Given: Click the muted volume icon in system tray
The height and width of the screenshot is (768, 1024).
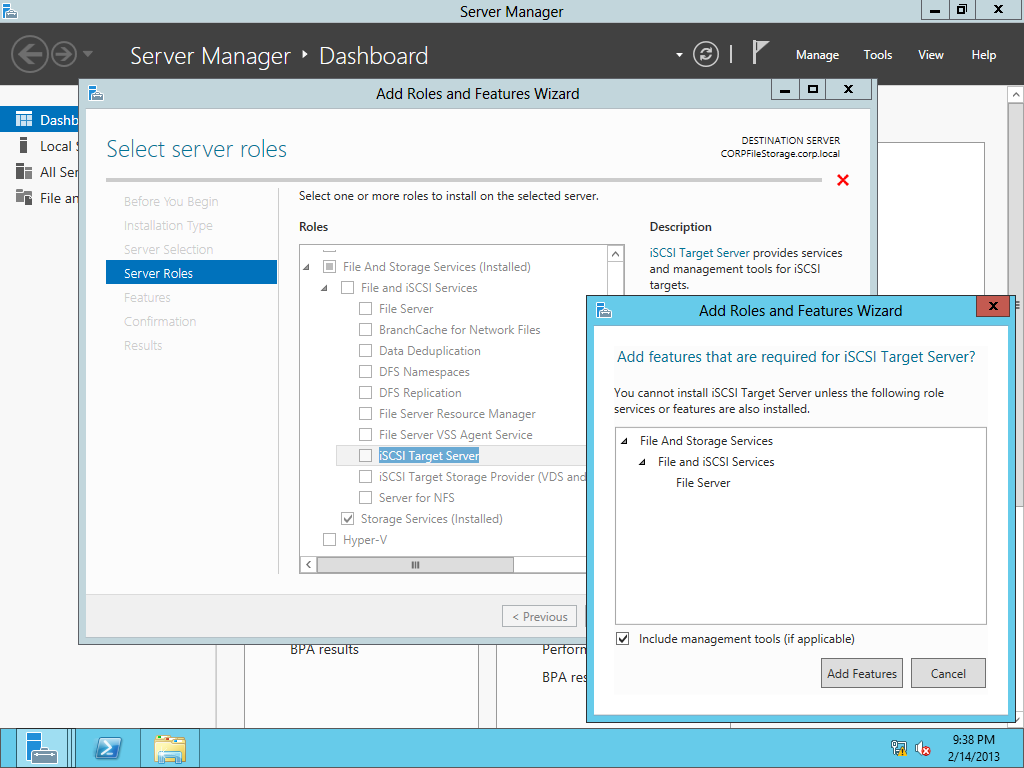Looking at the screenshot, I should click(x=922, y=747).
